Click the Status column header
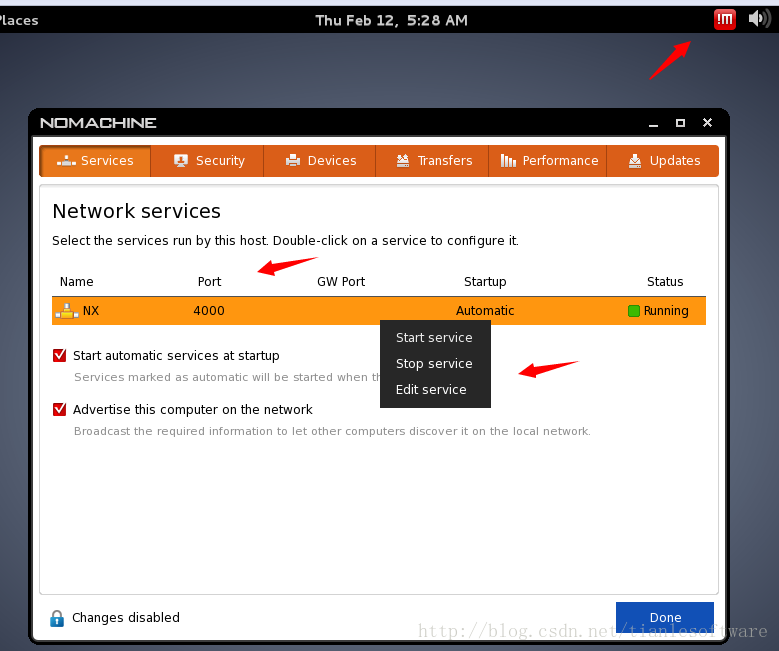 pos(665,282)
